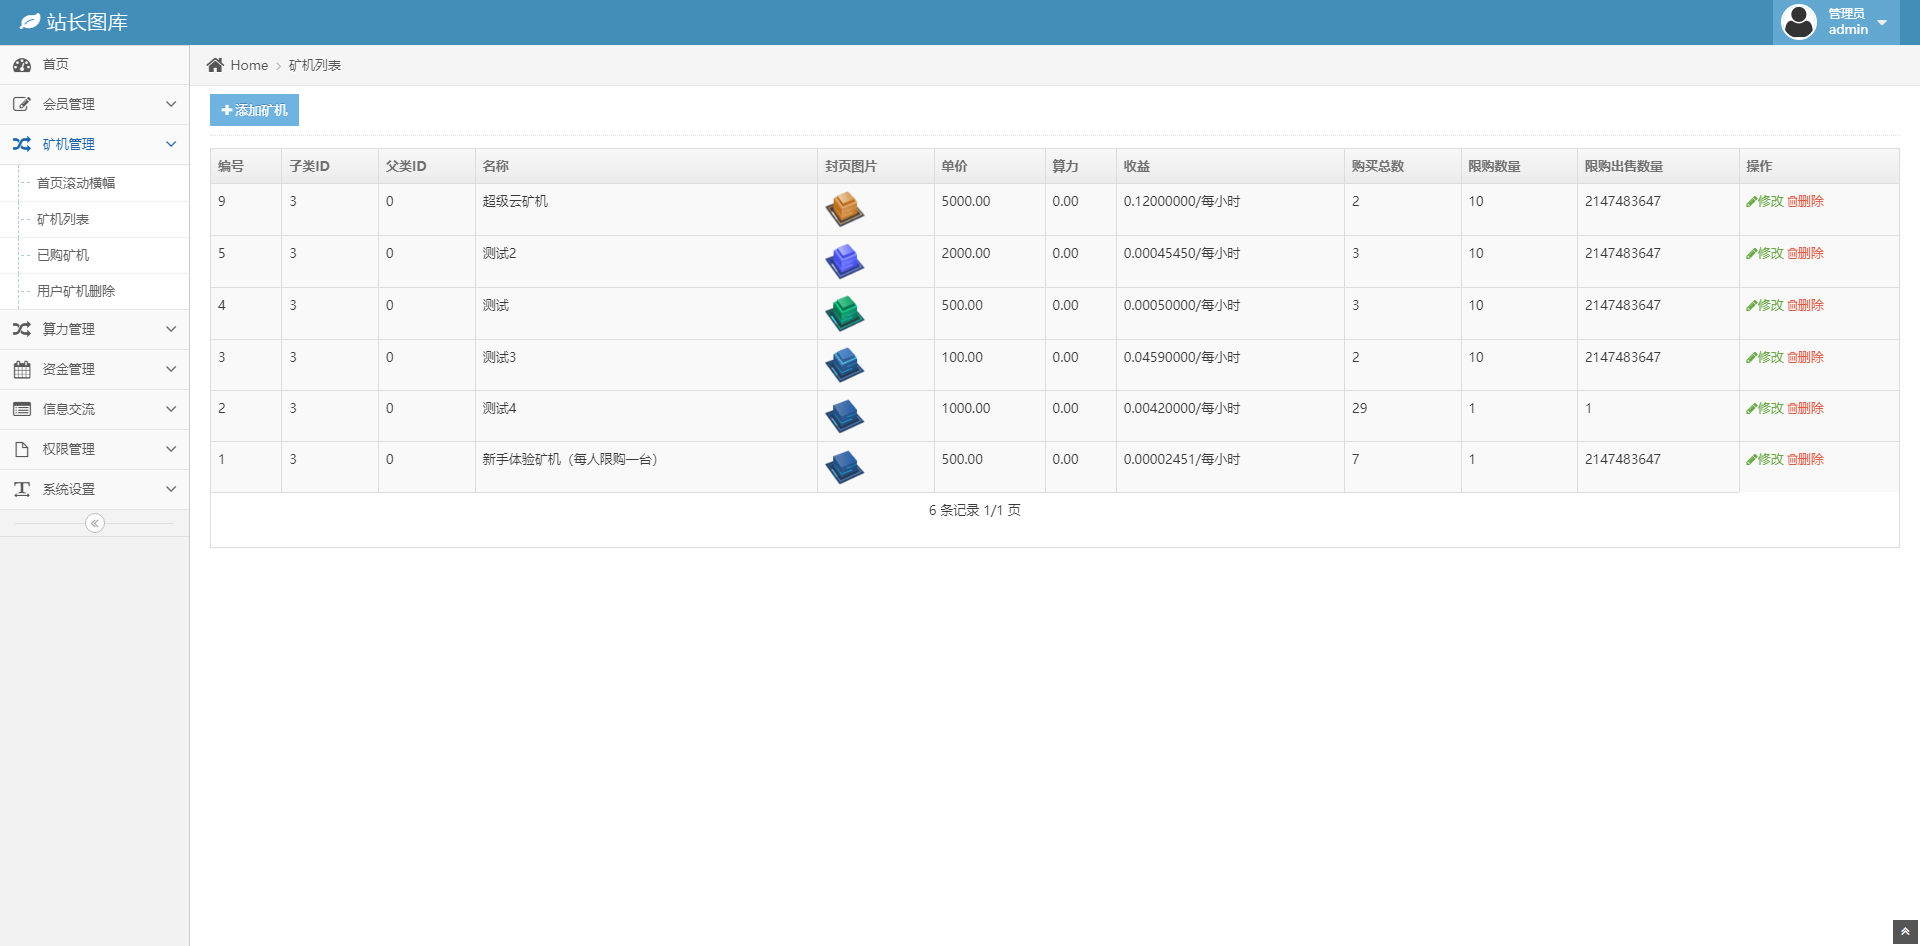Click the 资金管理 calendar icon
This screenshot has height=946, width=1920.
pyautogui.click(x=22, y=369)
